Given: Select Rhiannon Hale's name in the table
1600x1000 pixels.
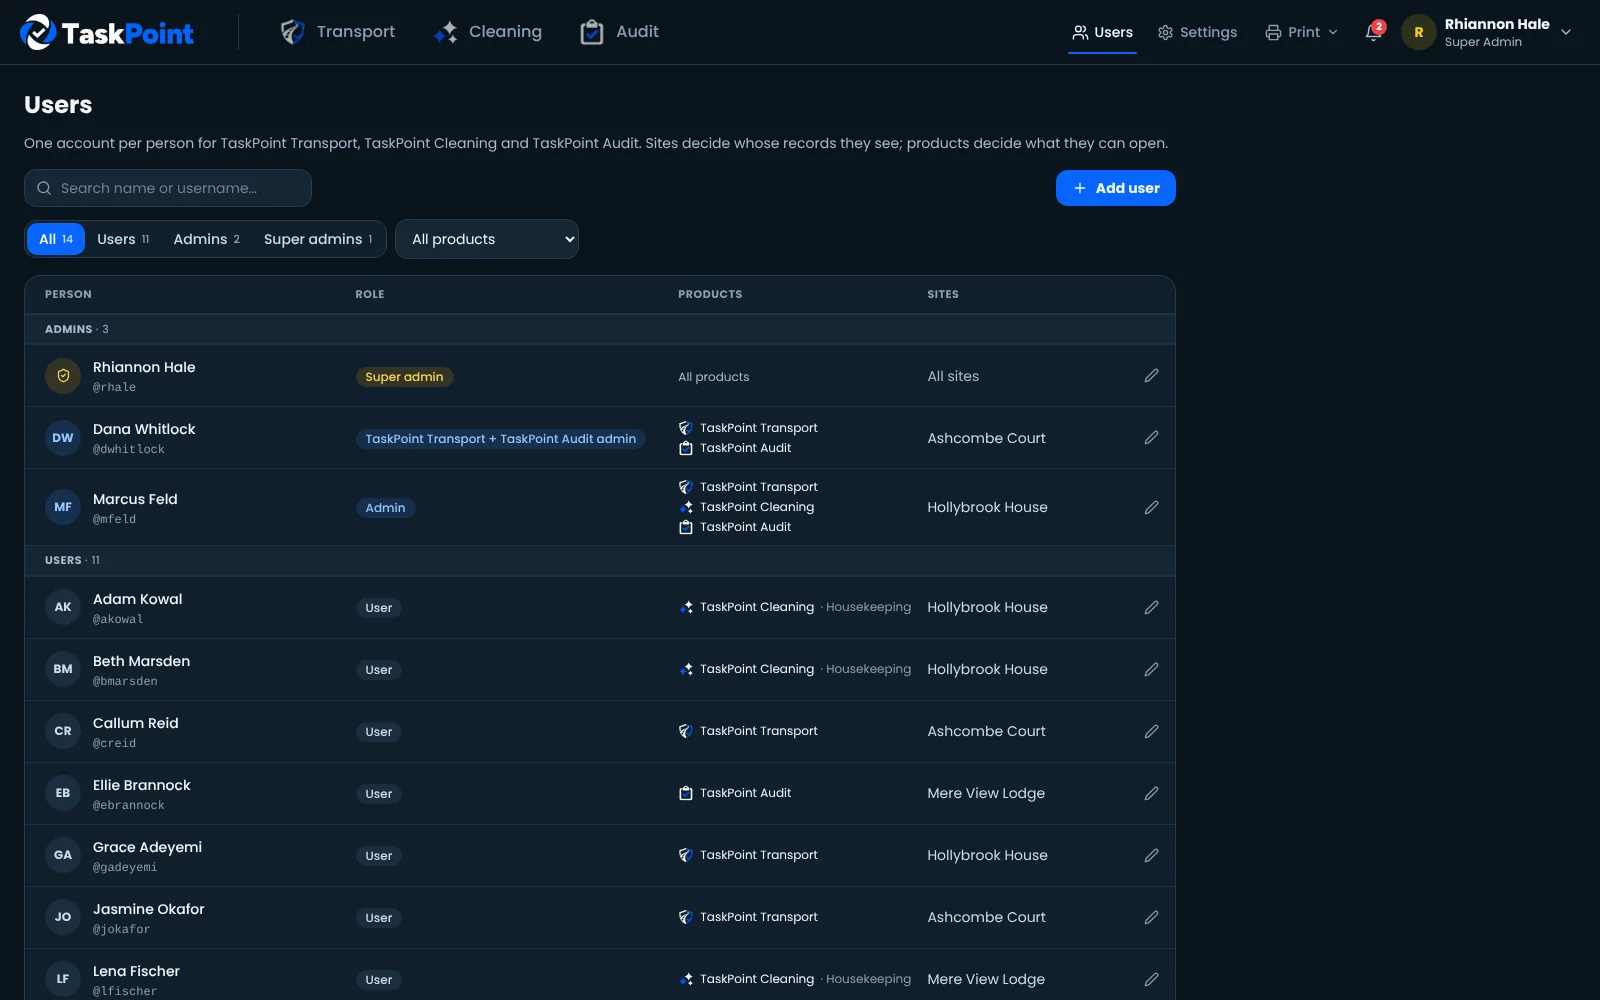Looking at the screenshot, I should coord(144,367).
